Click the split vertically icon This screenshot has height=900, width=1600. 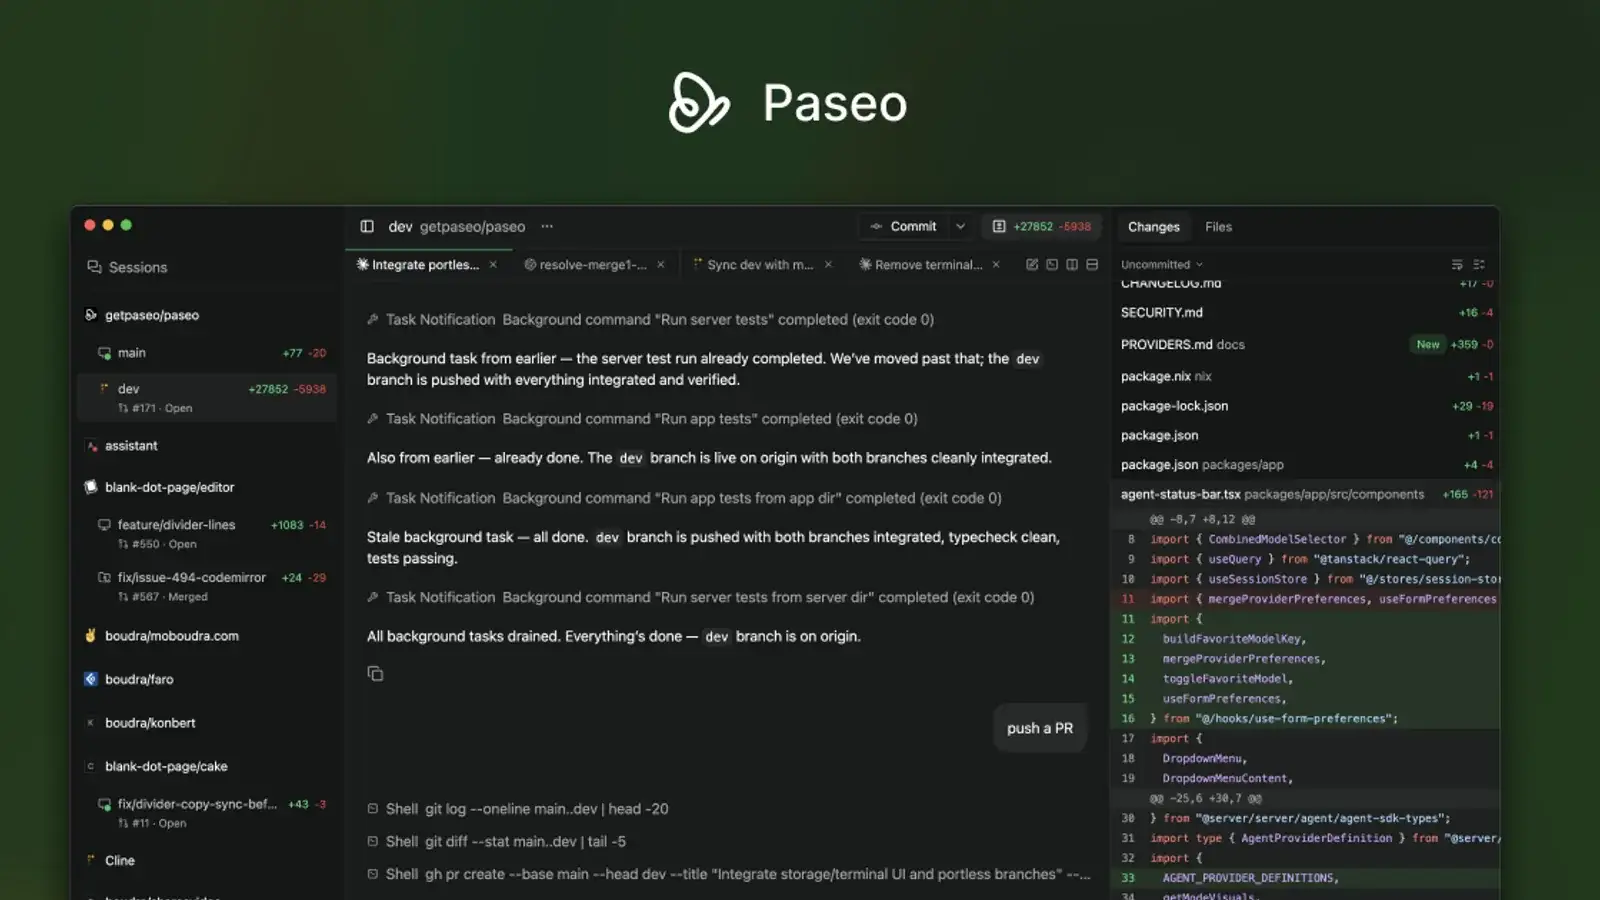[1072, 265]
